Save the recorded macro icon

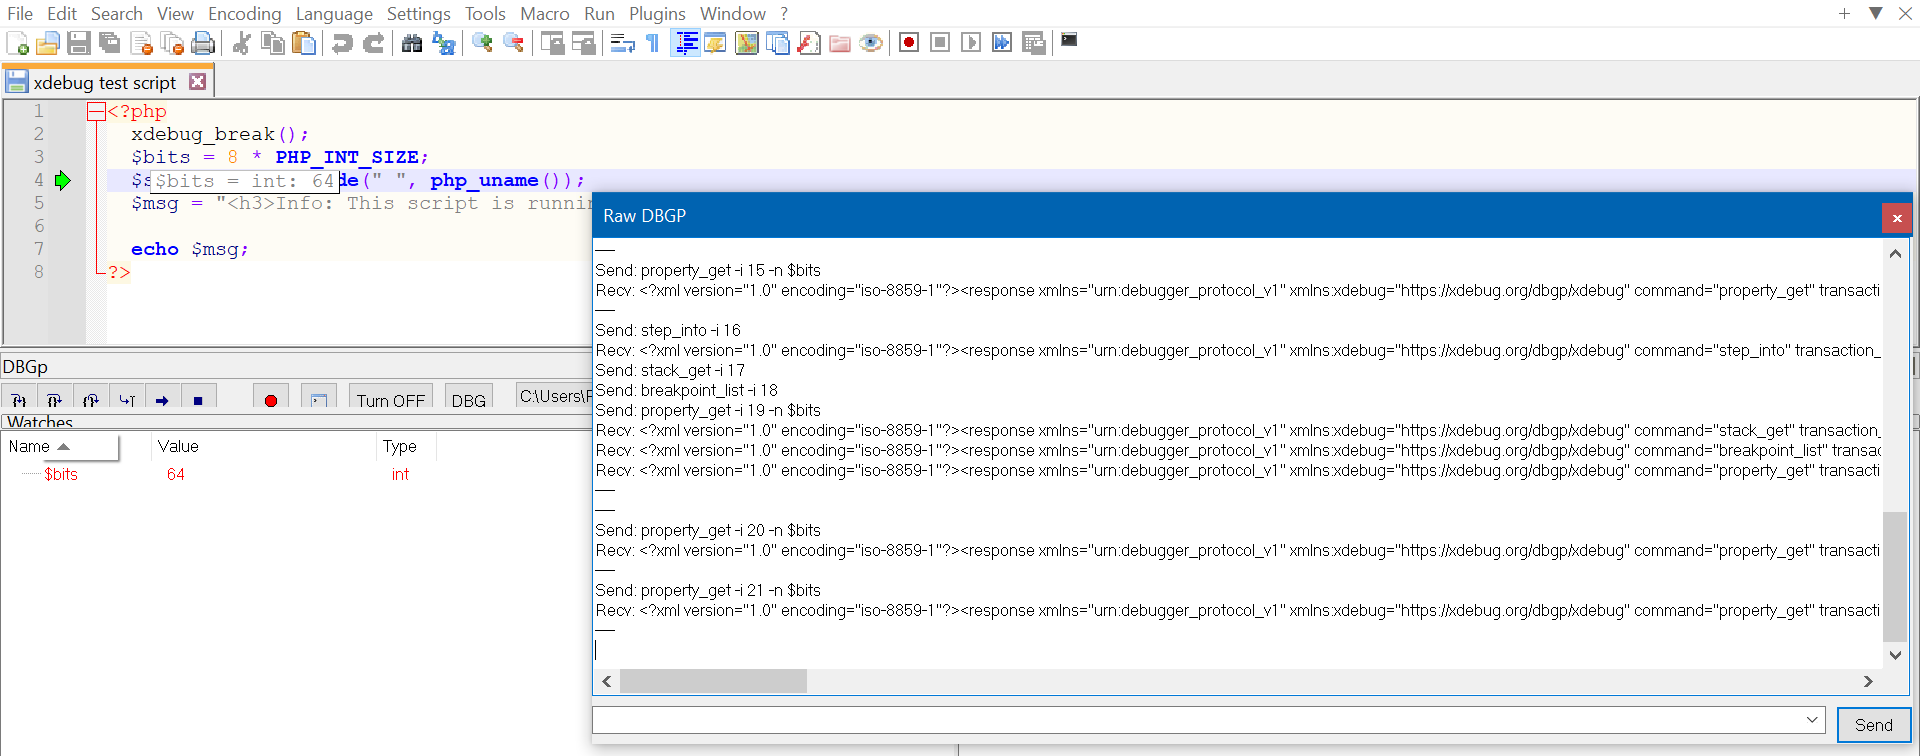1034,42
